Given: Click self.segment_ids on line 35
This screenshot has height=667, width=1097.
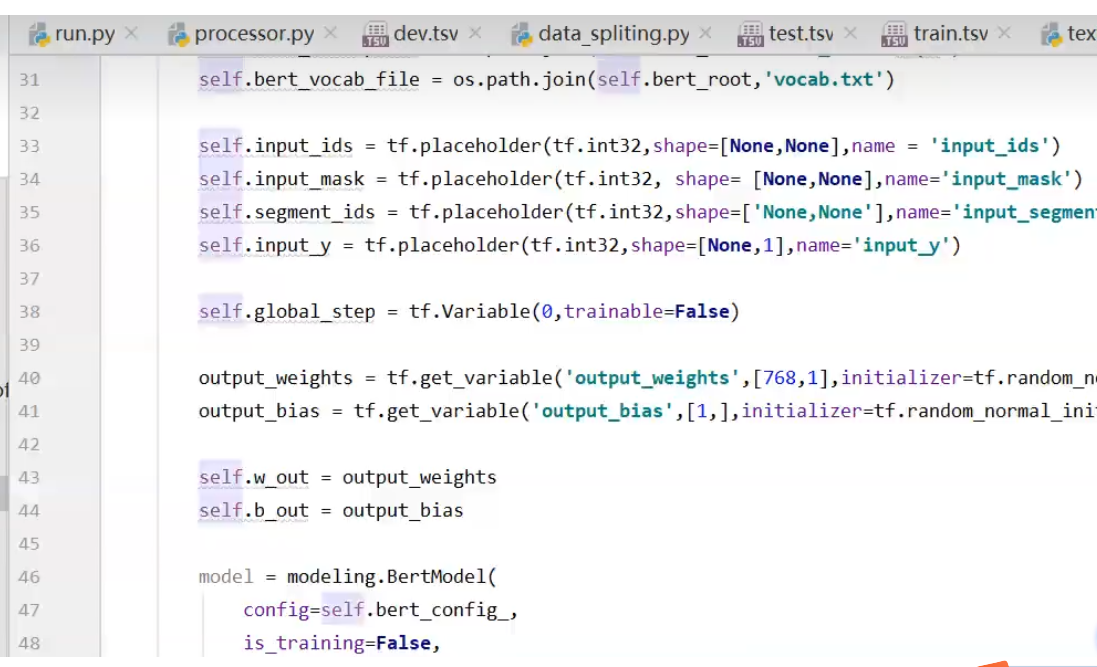Looking at the screenshot, I should [x=287, y=212].
